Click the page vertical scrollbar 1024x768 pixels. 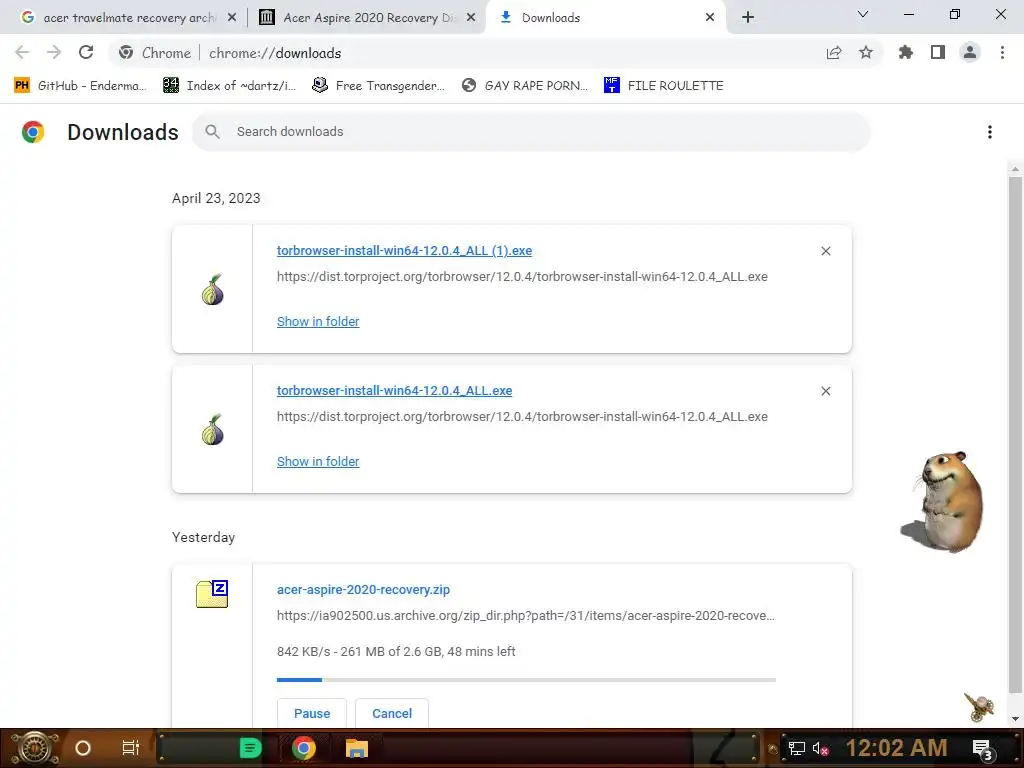1015,434
